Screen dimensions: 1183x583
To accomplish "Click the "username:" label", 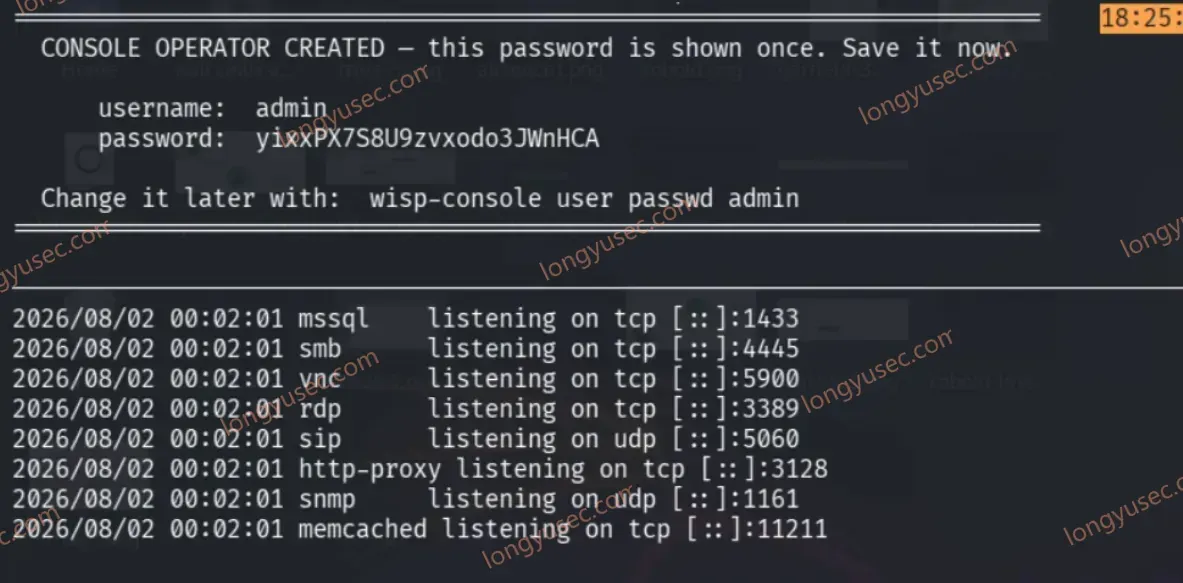I will click(x=162, y=109).
